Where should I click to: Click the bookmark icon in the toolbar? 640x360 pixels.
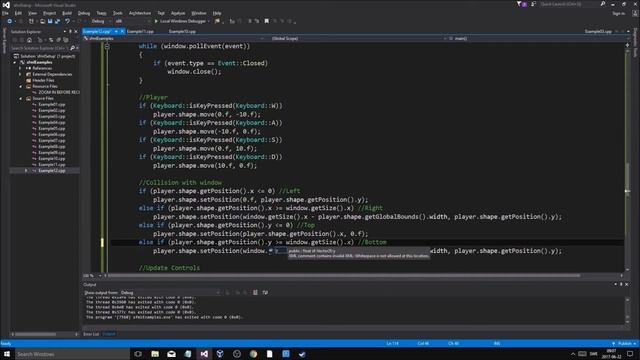pos(267,21)
